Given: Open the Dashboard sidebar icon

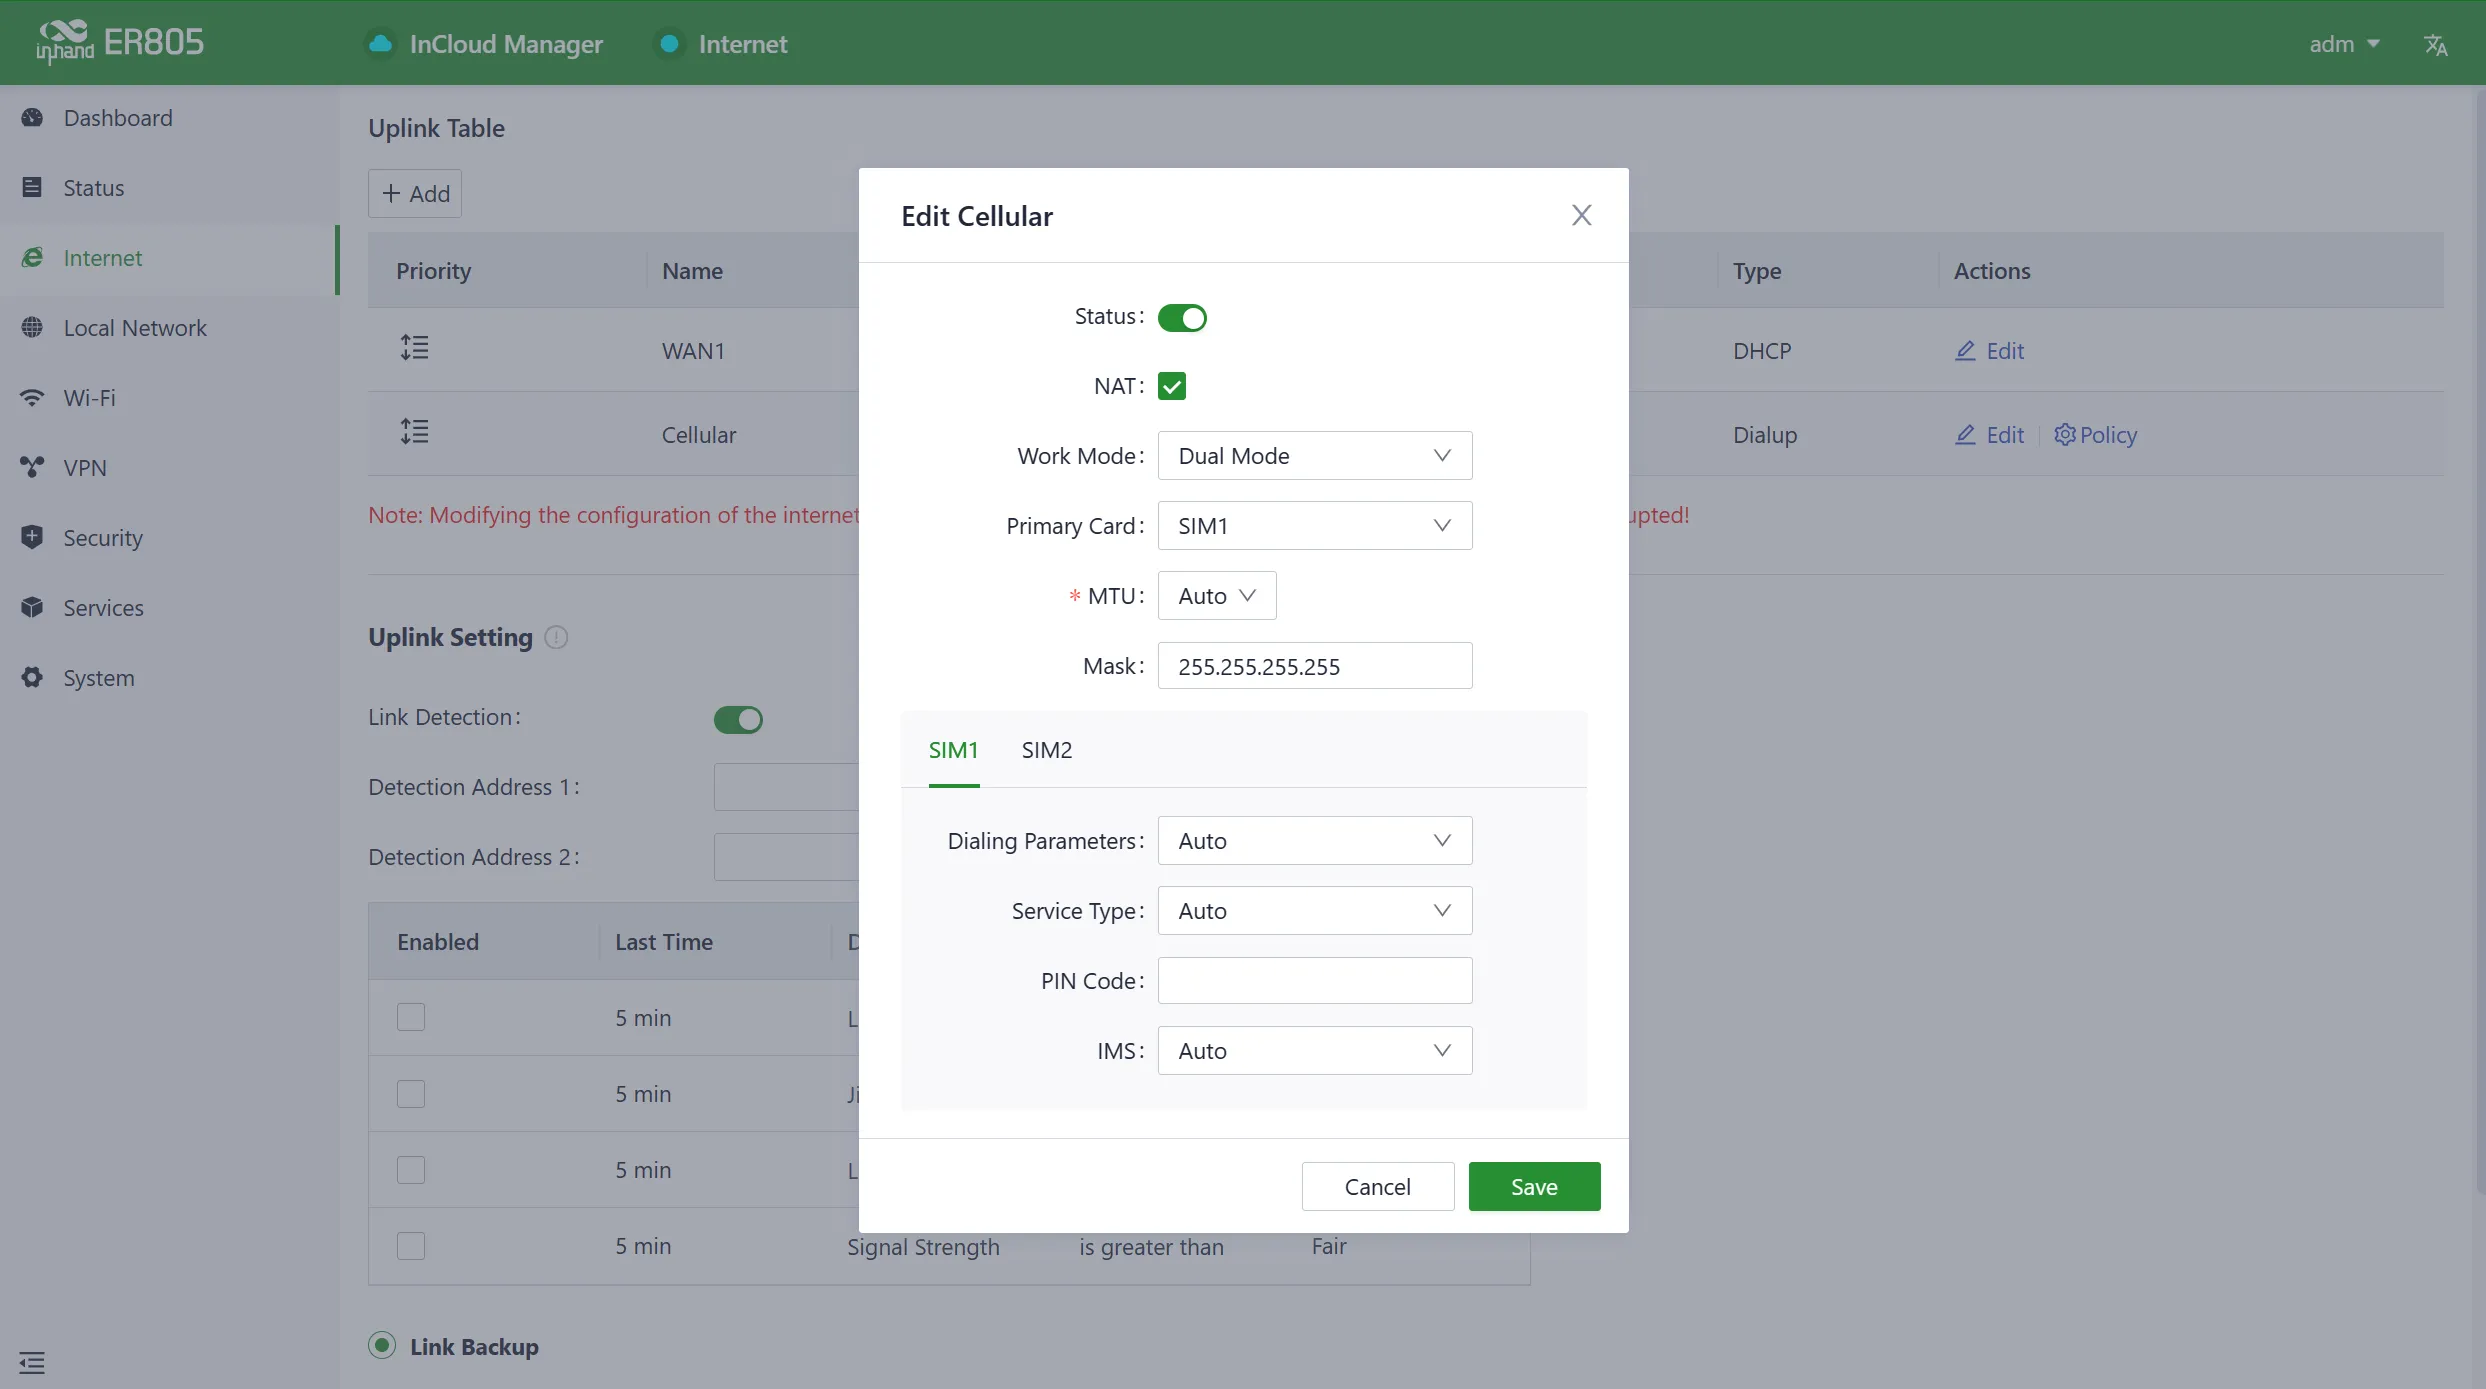Looking at the screenshot, I should 32,118.
